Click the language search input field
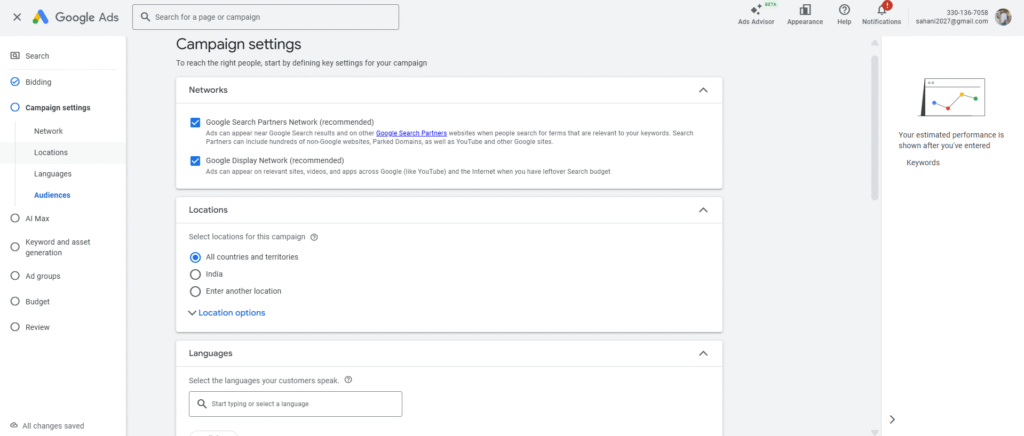1024x436 pixels. pyautogui.click(x=295, y=403)
